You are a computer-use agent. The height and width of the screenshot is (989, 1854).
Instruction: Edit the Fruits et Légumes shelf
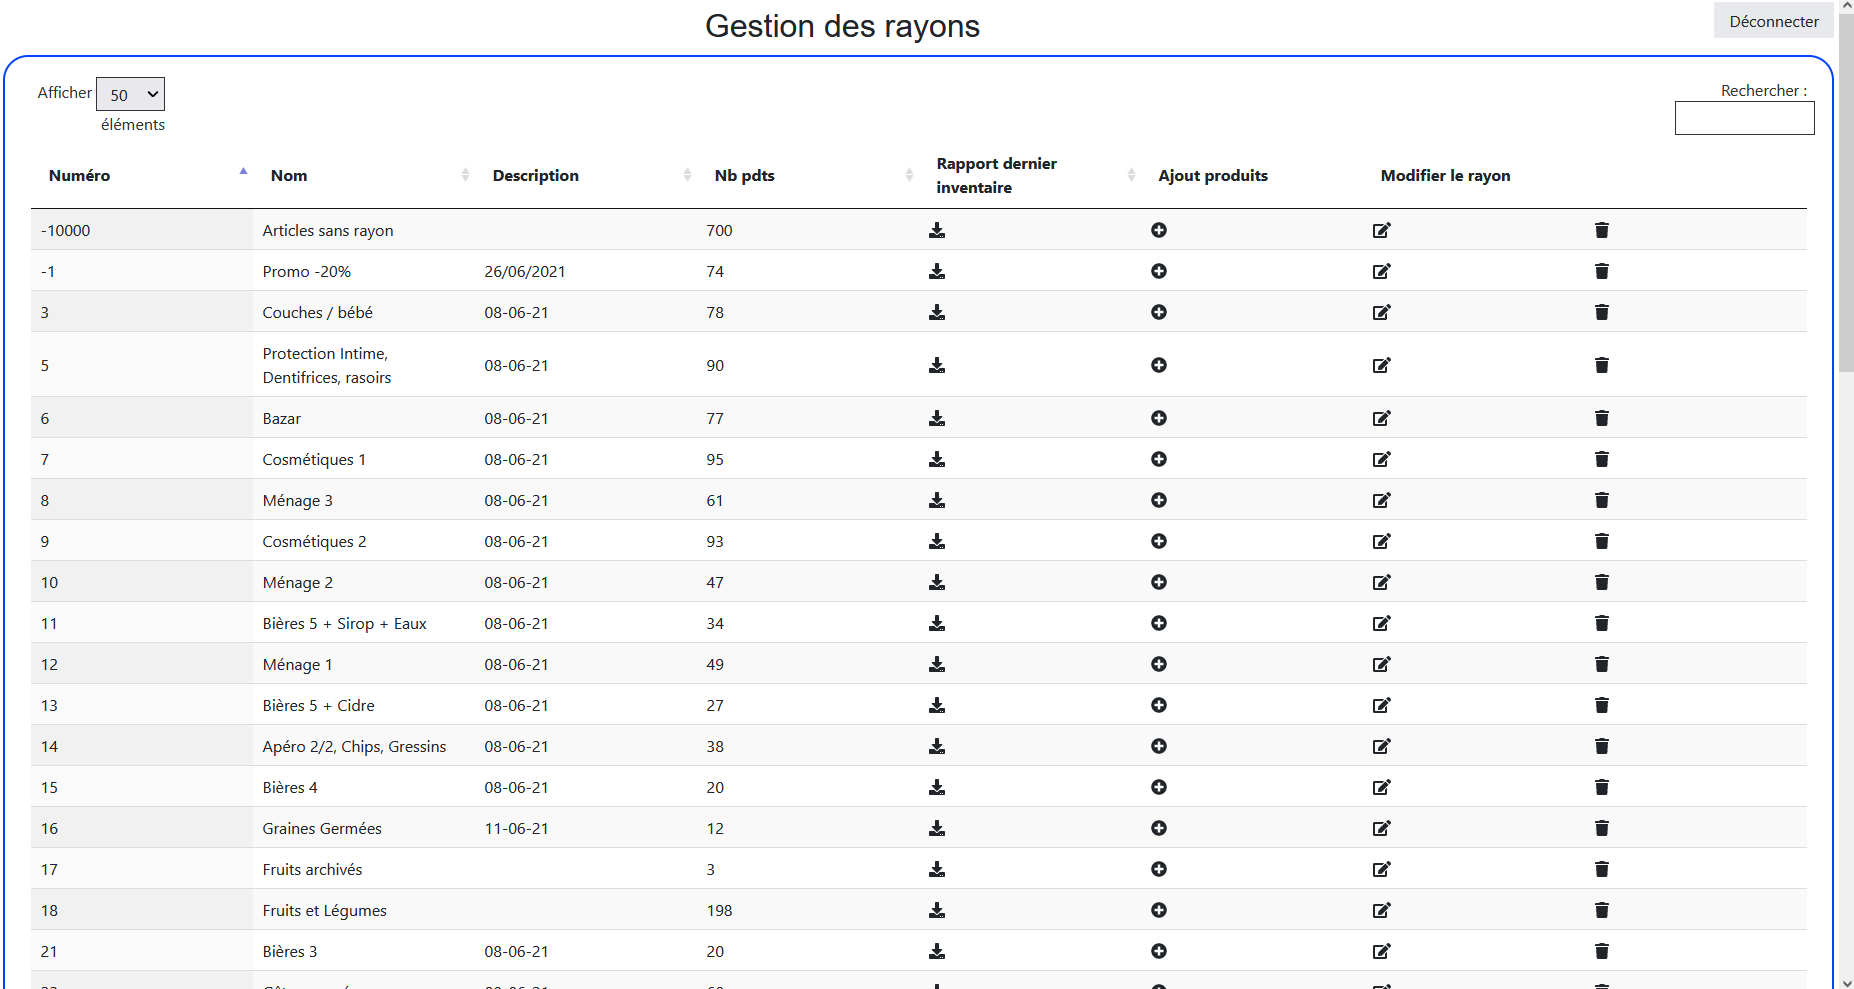coord(1381,910)
